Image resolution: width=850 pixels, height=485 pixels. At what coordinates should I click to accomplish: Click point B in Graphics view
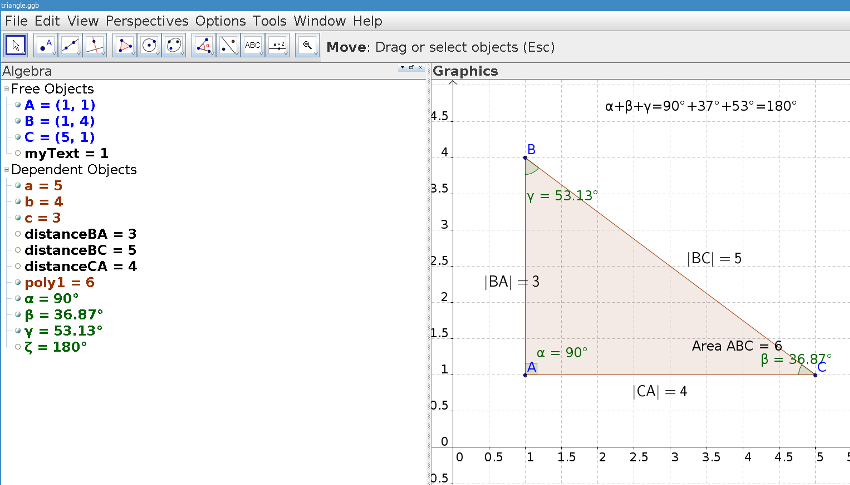pyautogui.click(x=525, y=158)
